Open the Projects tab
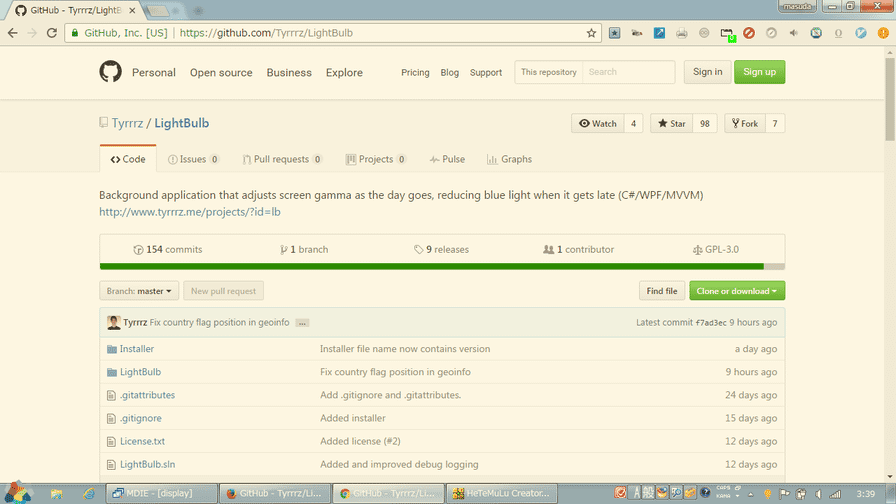This screenshot has height=504, width=896. coord(375,159)
